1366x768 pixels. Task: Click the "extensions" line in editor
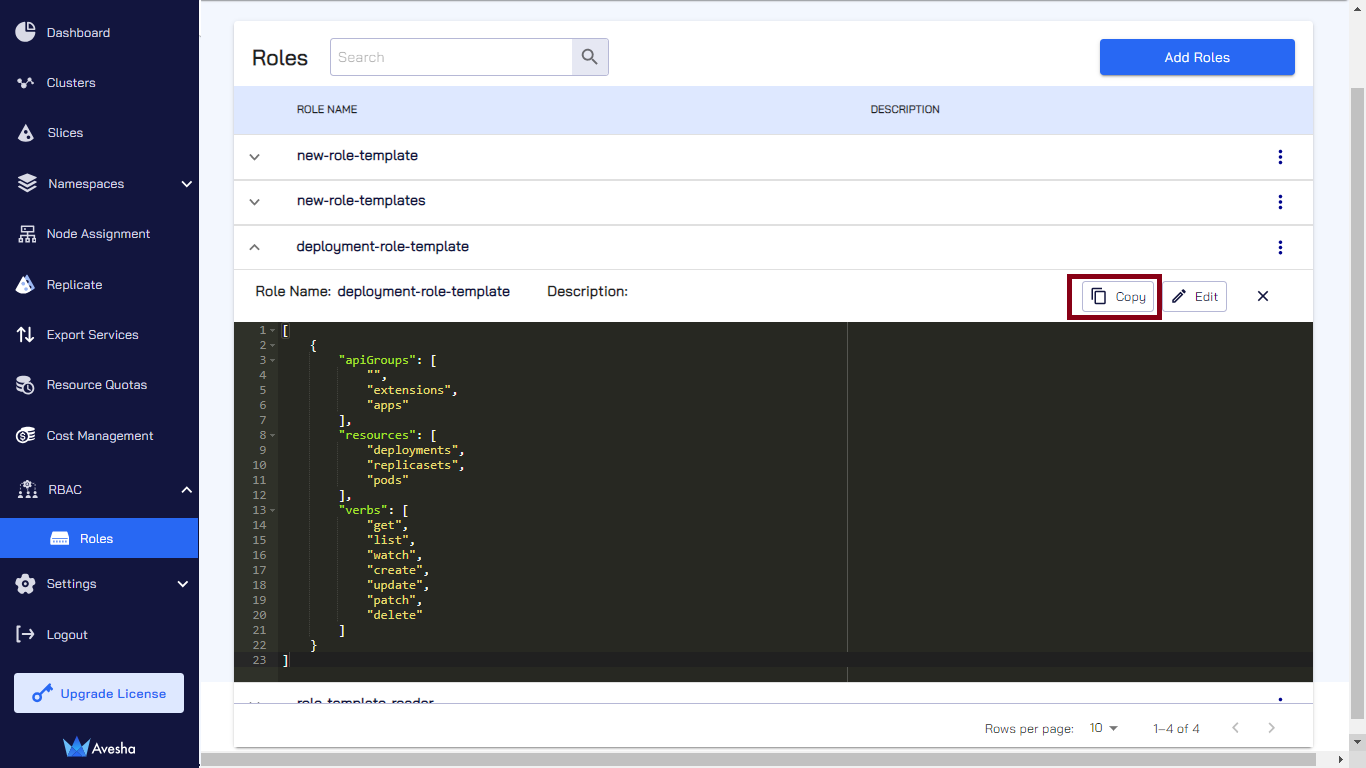coord(410,390)
